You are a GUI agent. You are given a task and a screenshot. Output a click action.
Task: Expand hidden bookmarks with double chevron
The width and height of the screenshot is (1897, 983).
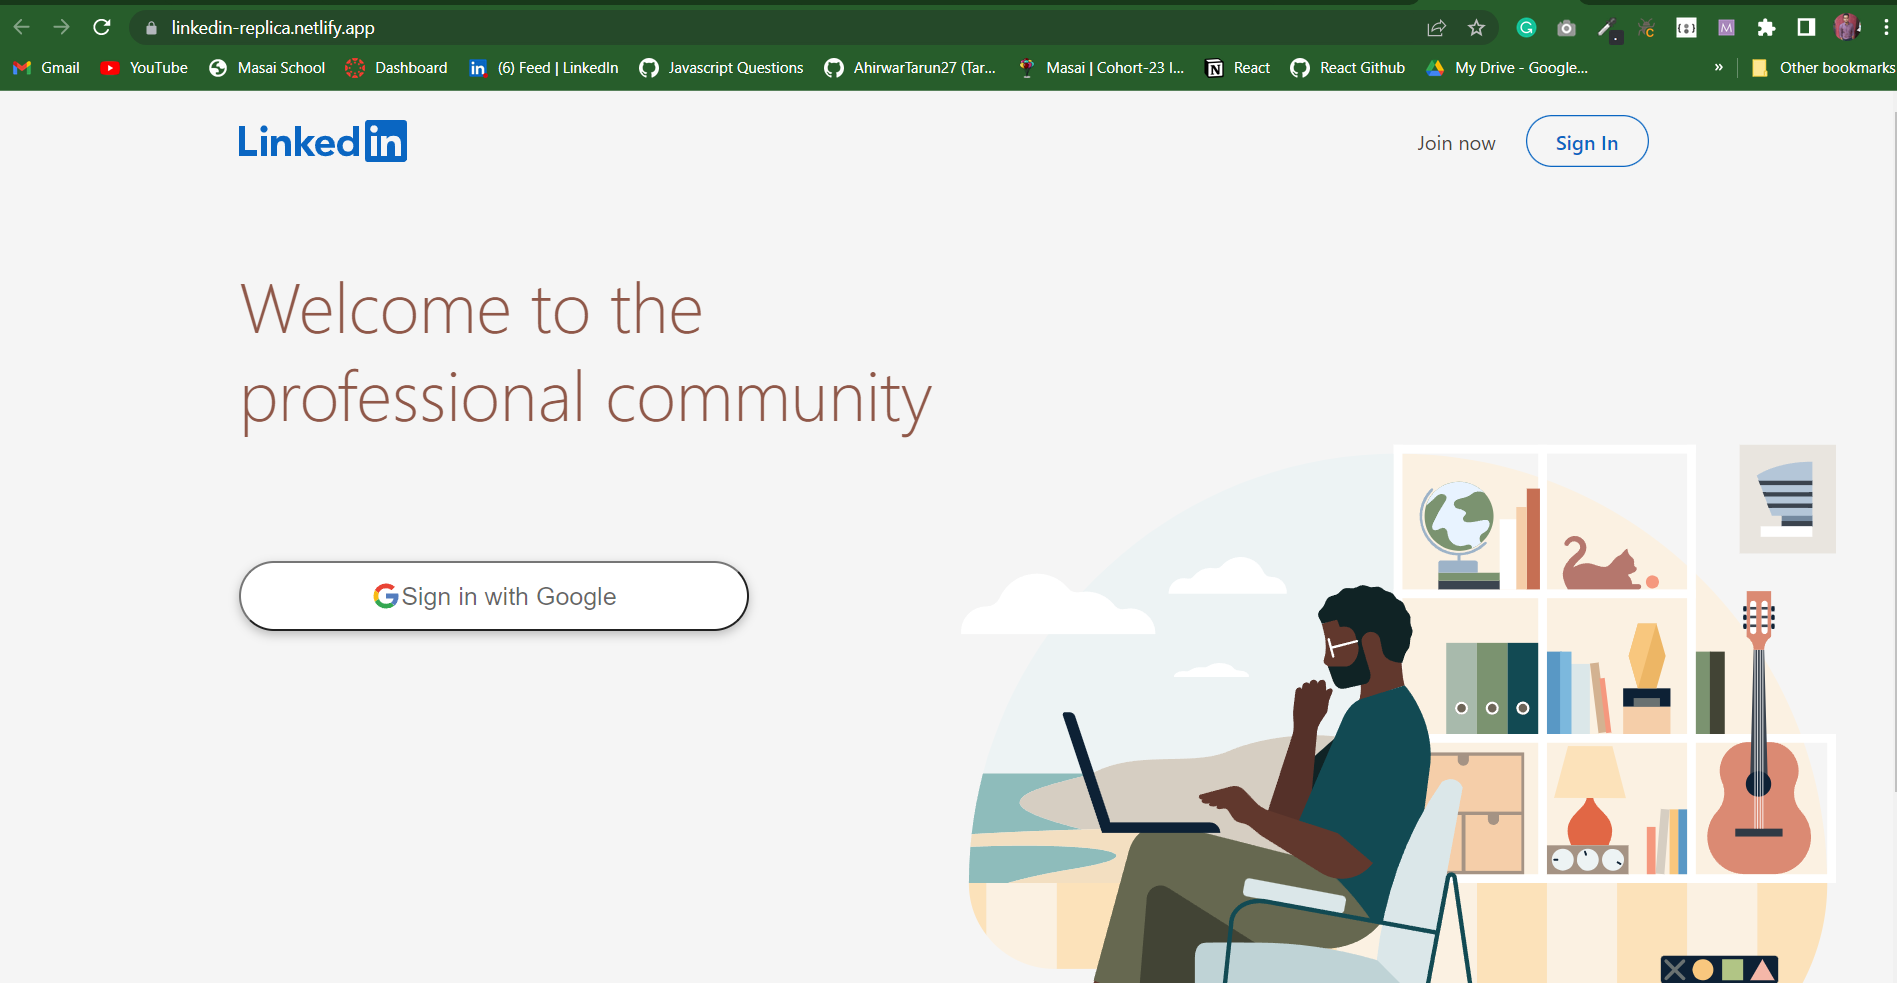click(x=1719, y=68)
